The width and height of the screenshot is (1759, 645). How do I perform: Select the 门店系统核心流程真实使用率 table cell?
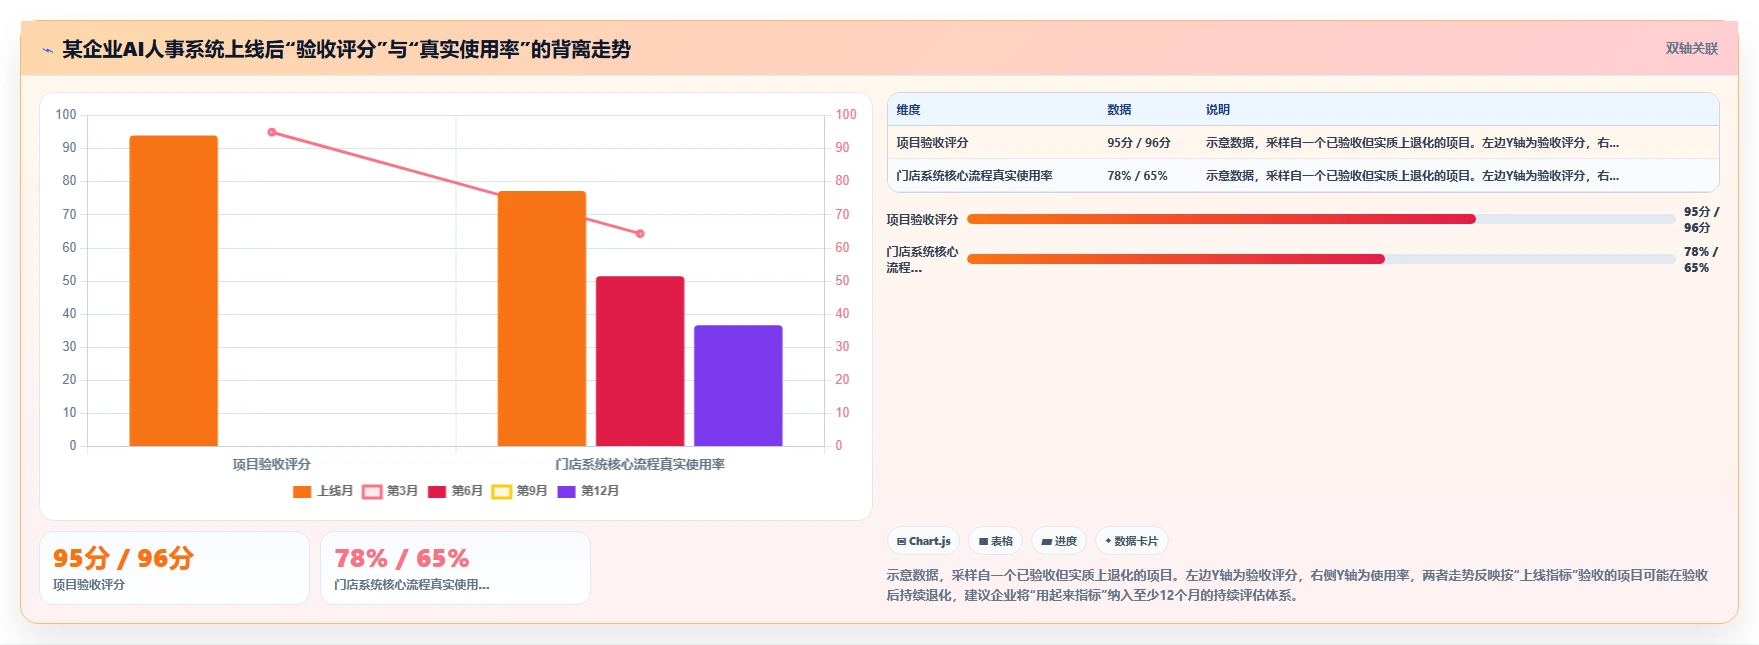pyautogui.click(x=974, y=176)
